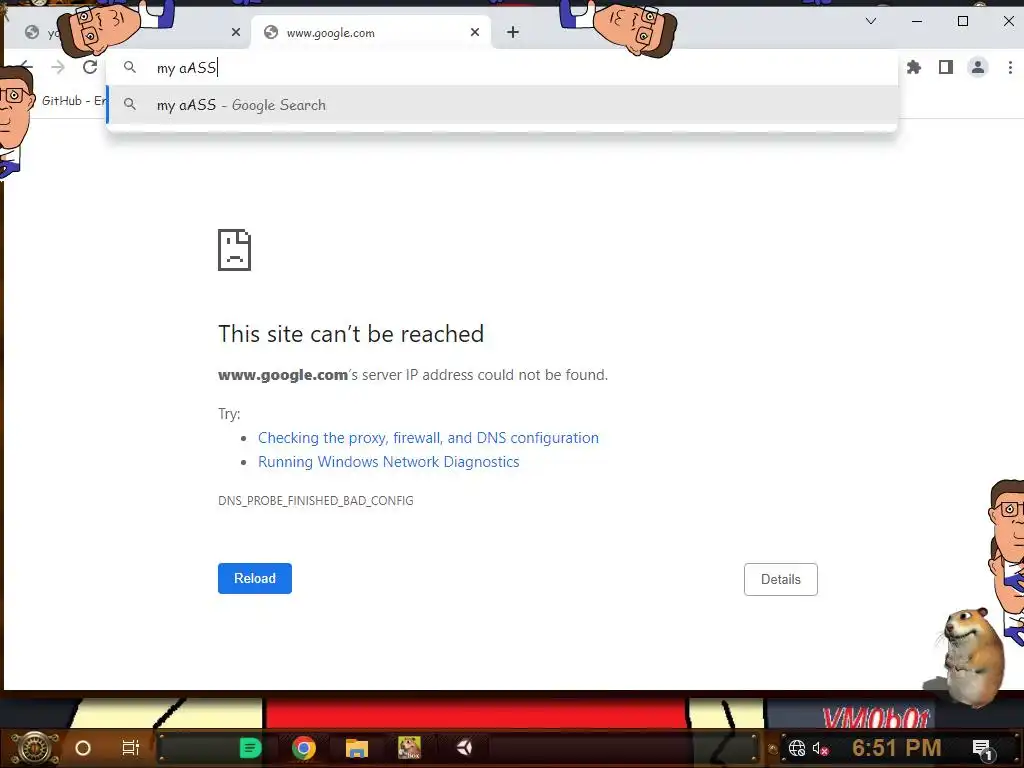Open Unity icon on the taskbar
This screenshot has height=768, width=1024.
click(x=464, y=748)
